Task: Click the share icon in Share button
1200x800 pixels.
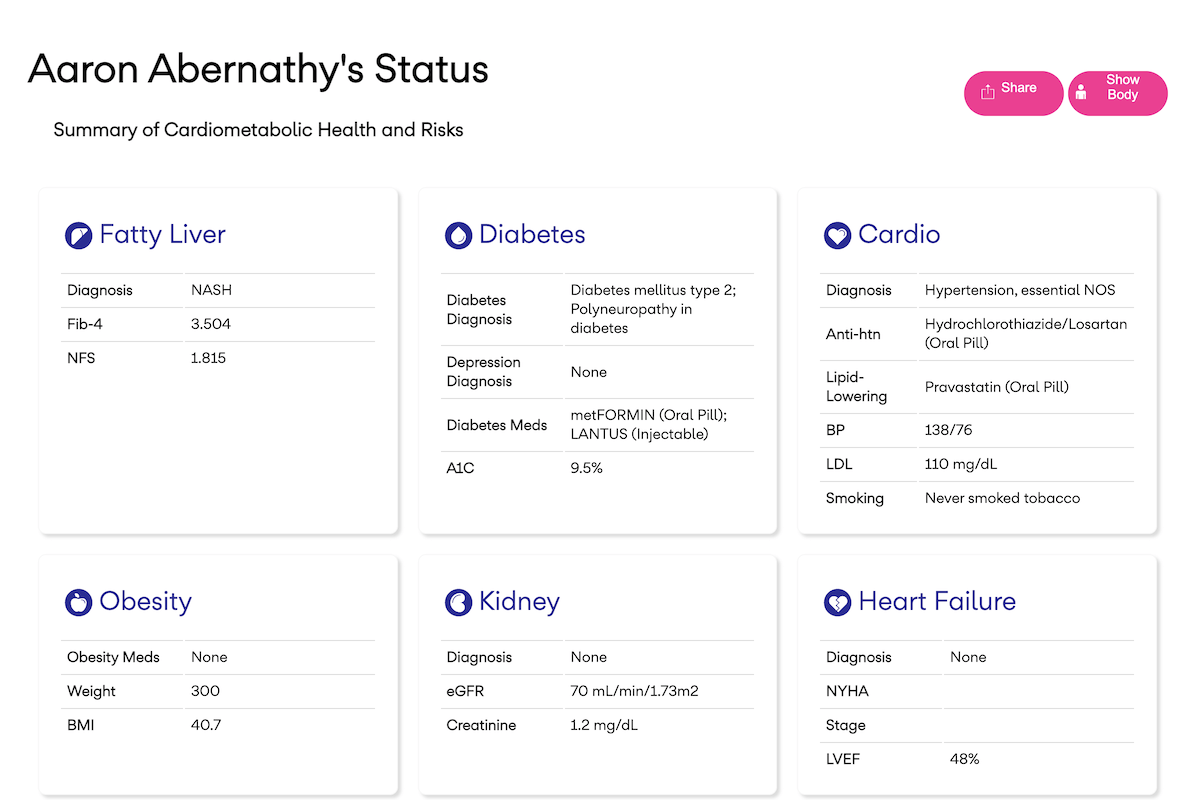Action: point(988,92)
